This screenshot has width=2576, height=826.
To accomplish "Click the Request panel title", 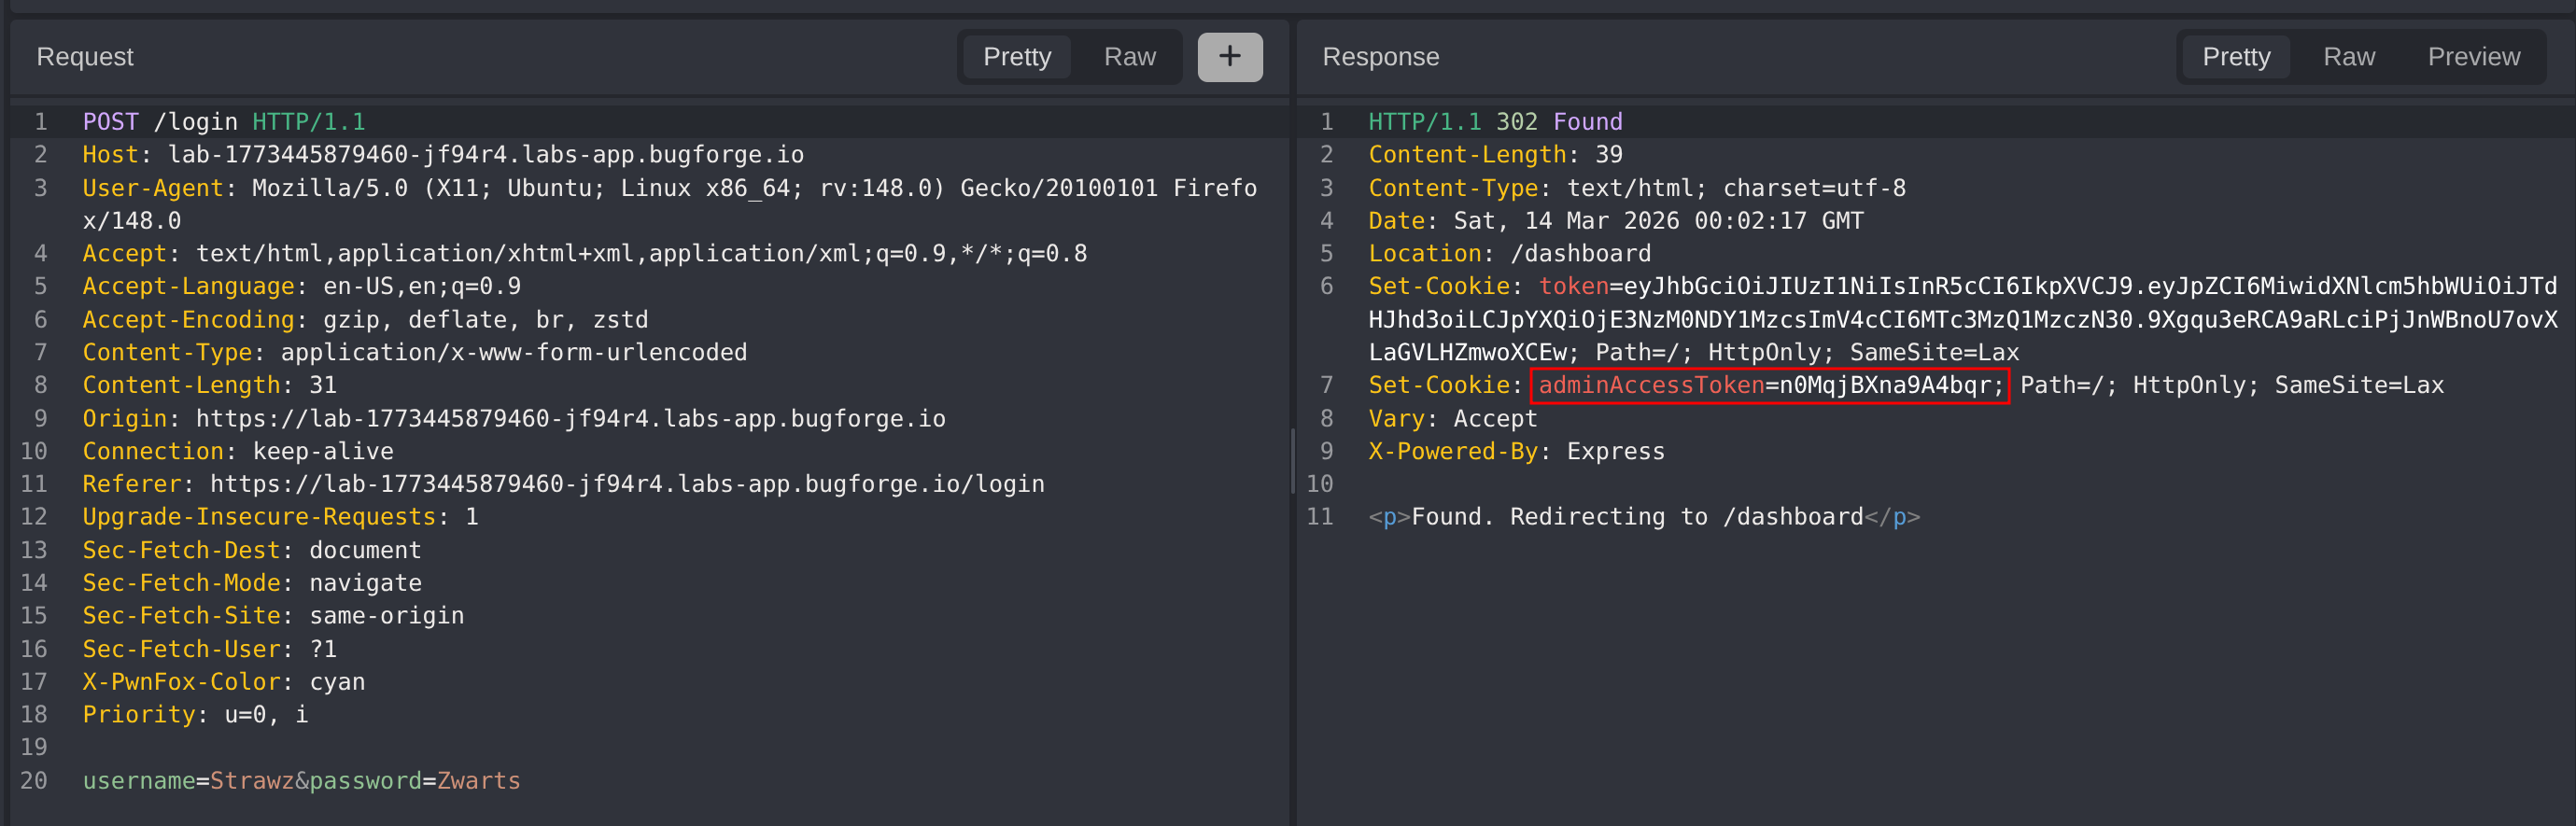I will pyautogui.click(x=85, y=57).
